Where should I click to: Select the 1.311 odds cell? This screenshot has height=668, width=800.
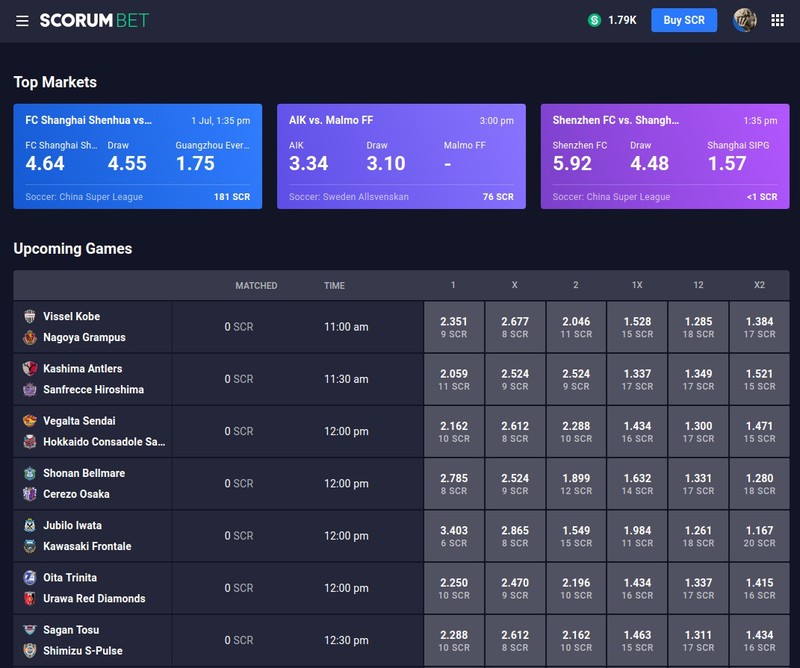click(x=698, y=640)
